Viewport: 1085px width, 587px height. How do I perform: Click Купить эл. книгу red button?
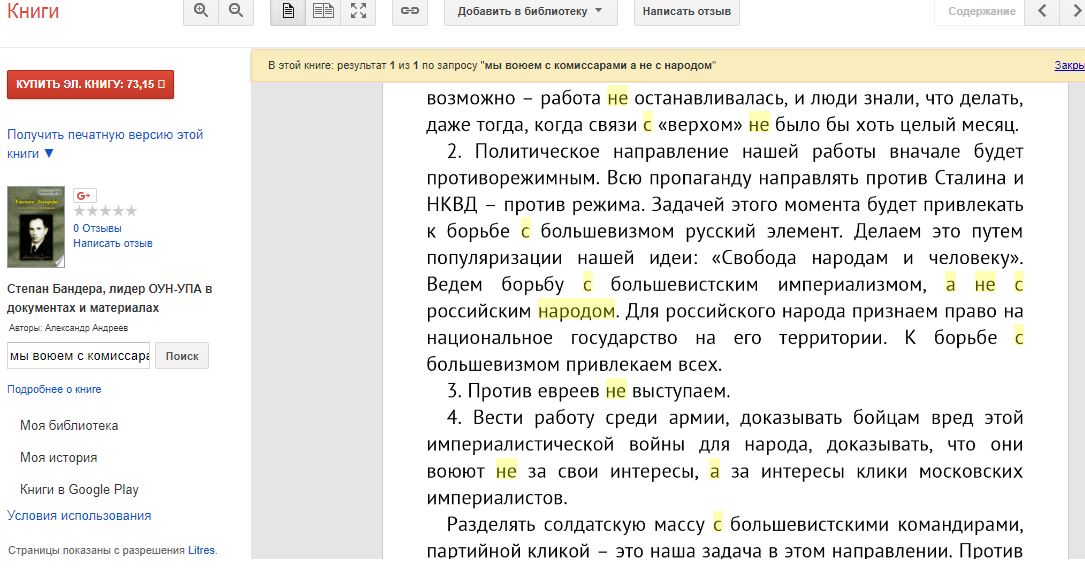point(91,84)
